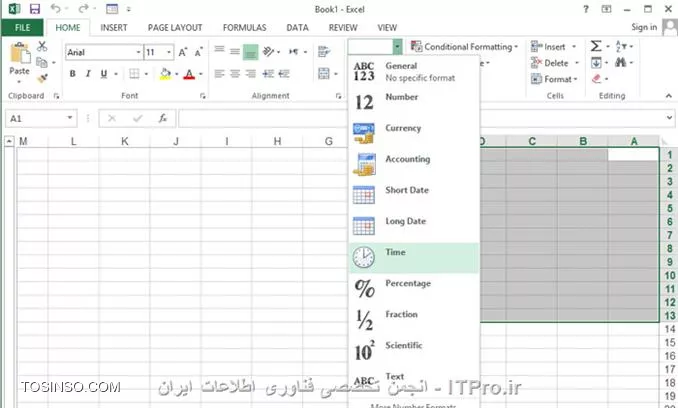Click the Copy icon in Clipboard group
The width and height of the screenshot is (678, 408).
pyautogui.click(x=42, y=63)
